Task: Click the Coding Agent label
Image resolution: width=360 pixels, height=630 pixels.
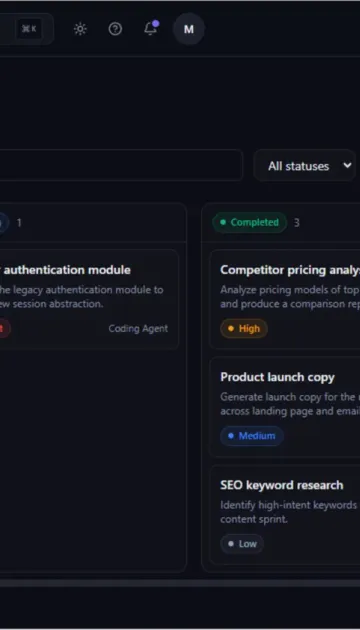Action: 138,329
